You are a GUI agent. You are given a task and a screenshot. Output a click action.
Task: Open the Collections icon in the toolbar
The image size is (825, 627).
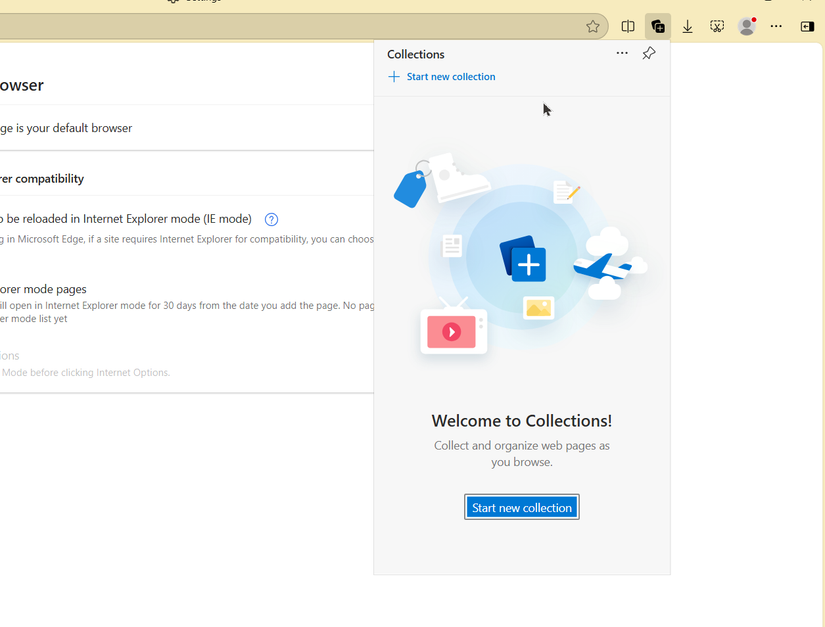657,26
